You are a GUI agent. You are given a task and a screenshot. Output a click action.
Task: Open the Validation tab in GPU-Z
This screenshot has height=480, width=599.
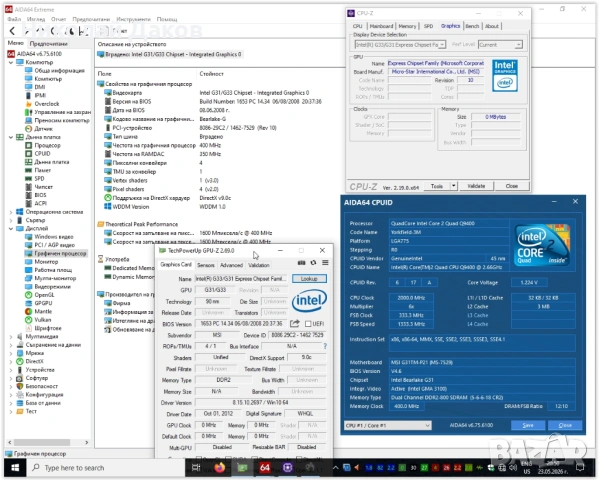pos(259,265)
